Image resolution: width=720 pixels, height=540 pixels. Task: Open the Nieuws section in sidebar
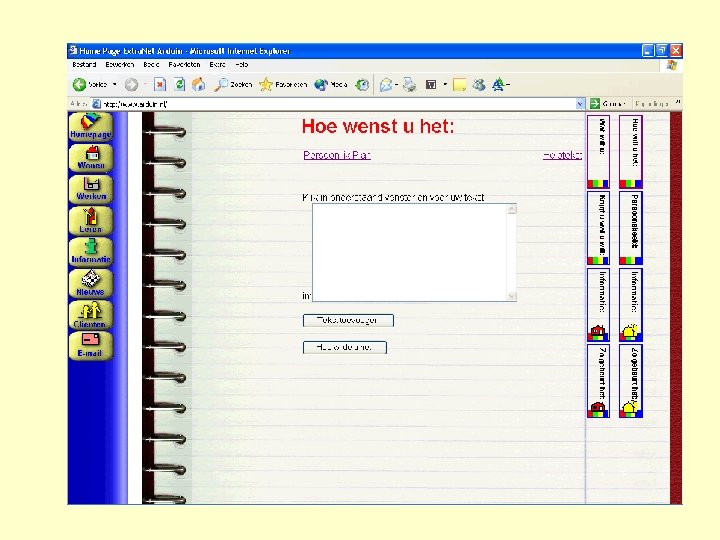click(x=90, y=282)
